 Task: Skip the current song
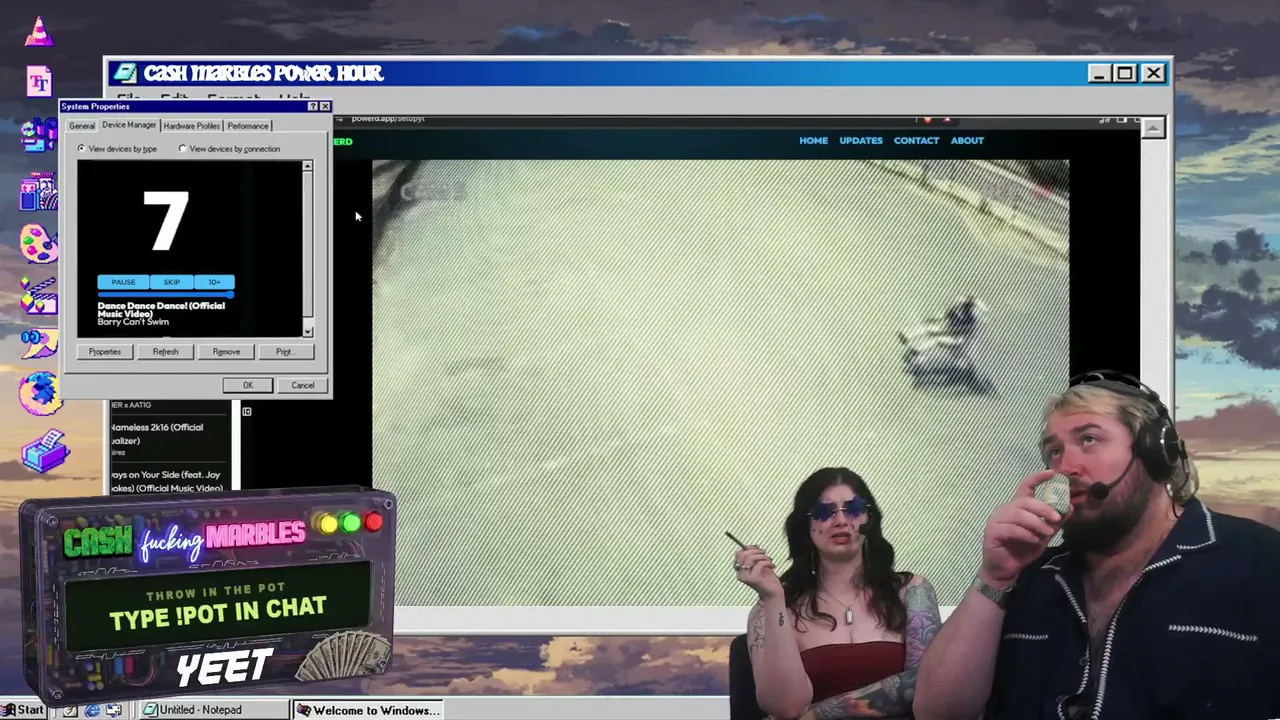[x=172, y=282]
